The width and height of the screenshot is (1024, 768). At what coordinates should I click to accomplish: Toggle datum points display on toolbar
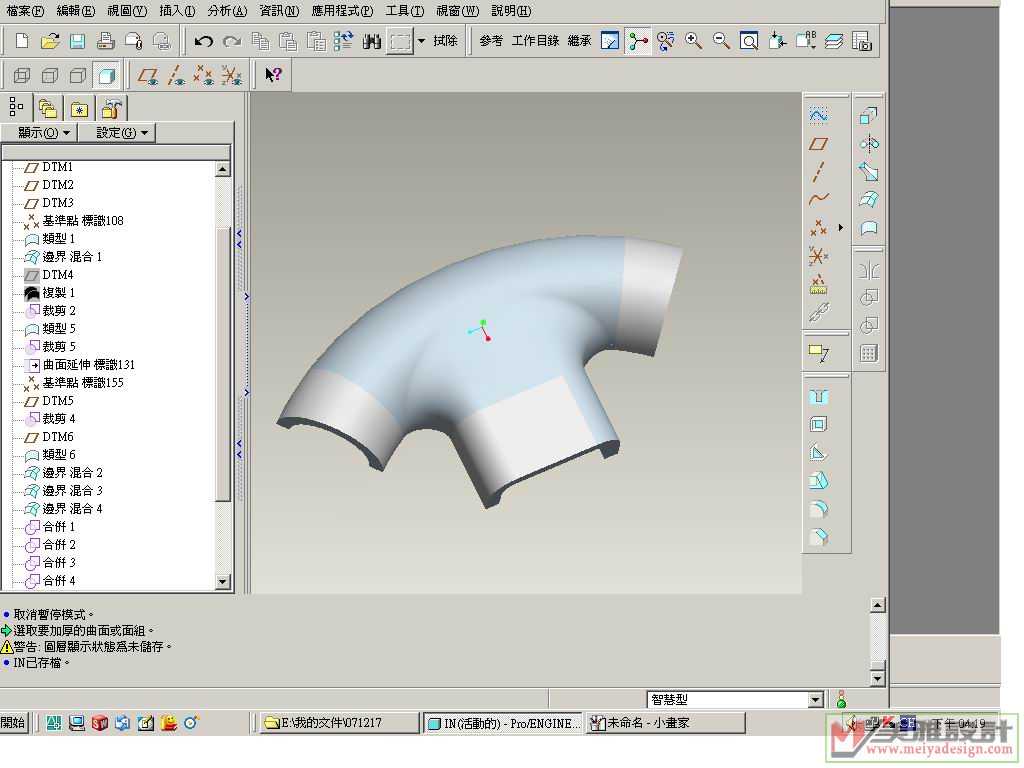click(204, 75)
